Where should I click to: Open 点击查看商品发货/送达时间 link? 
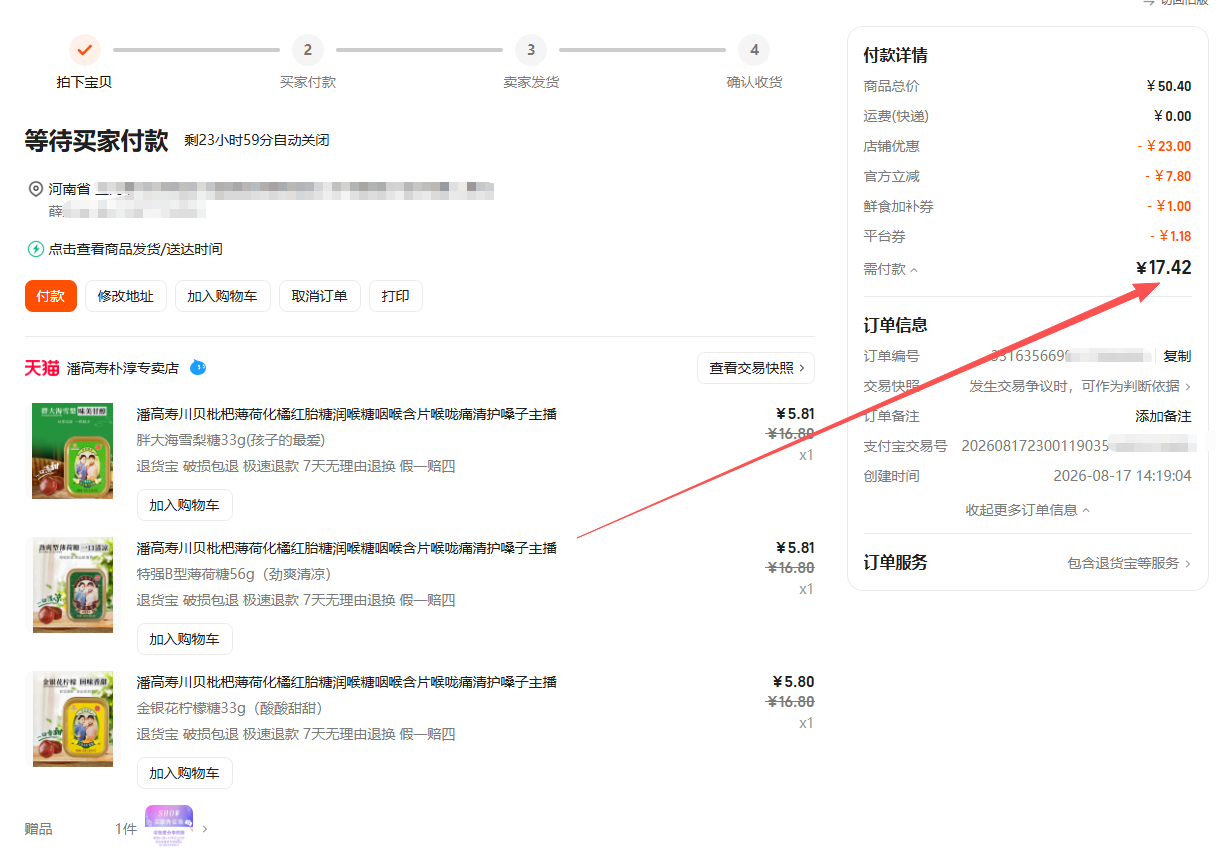(x=136, y=249)
